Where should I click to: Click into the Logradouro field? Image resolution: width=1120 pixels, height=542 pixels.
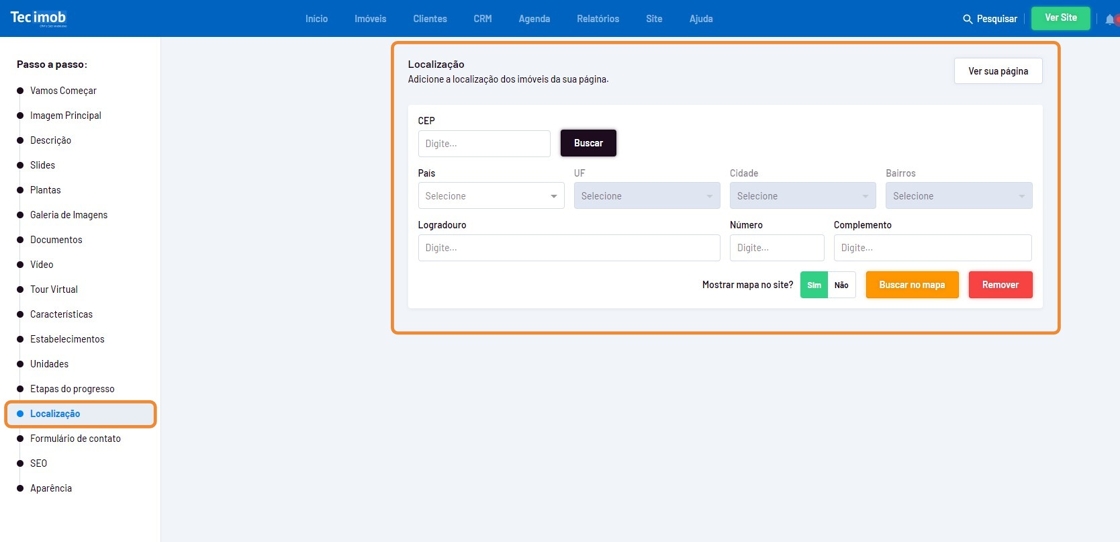[x=569, y=248]
